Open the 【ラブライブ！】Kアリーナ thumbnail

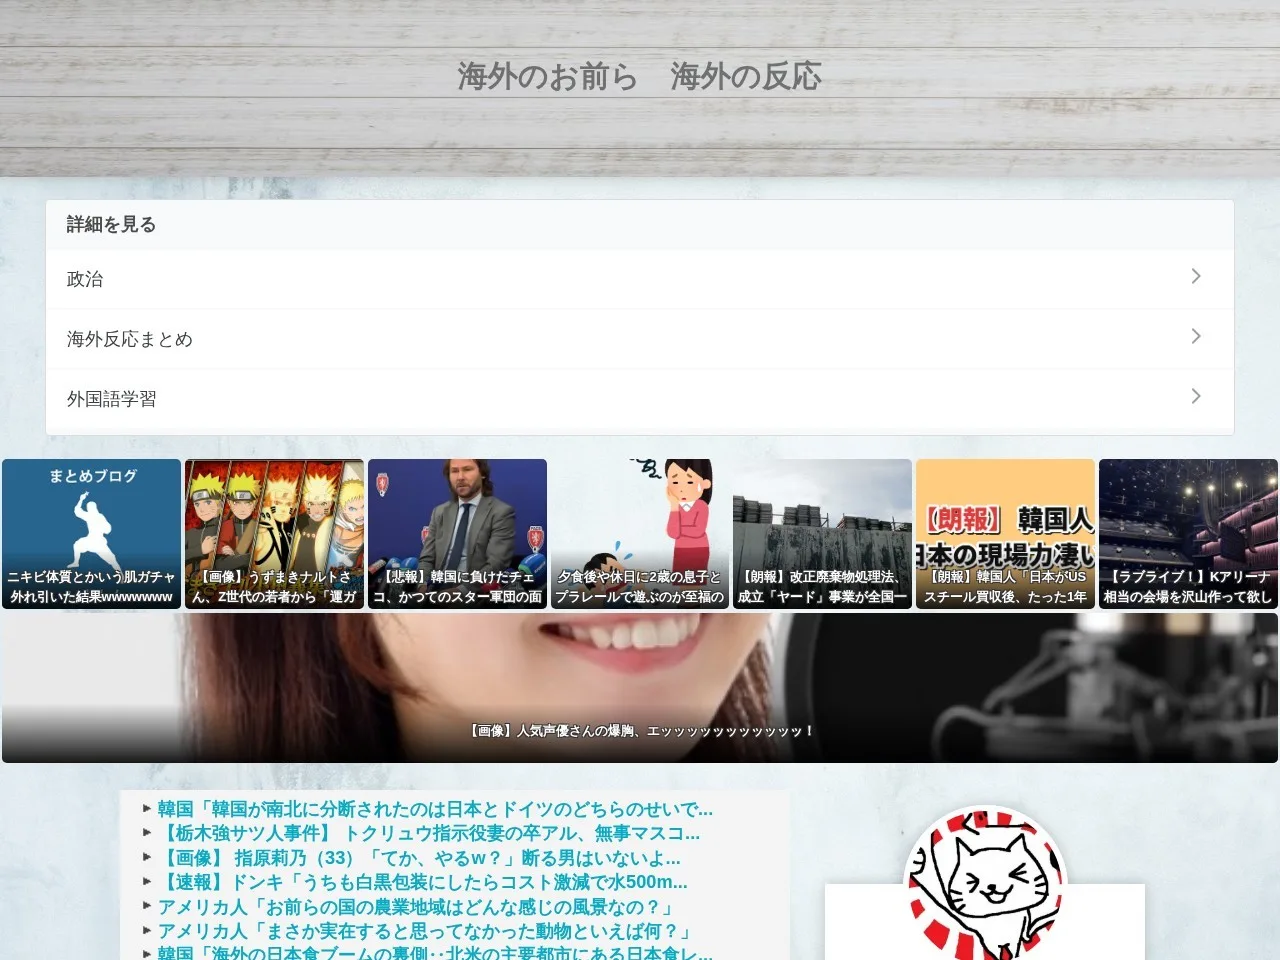click(x=1188, y=534)
